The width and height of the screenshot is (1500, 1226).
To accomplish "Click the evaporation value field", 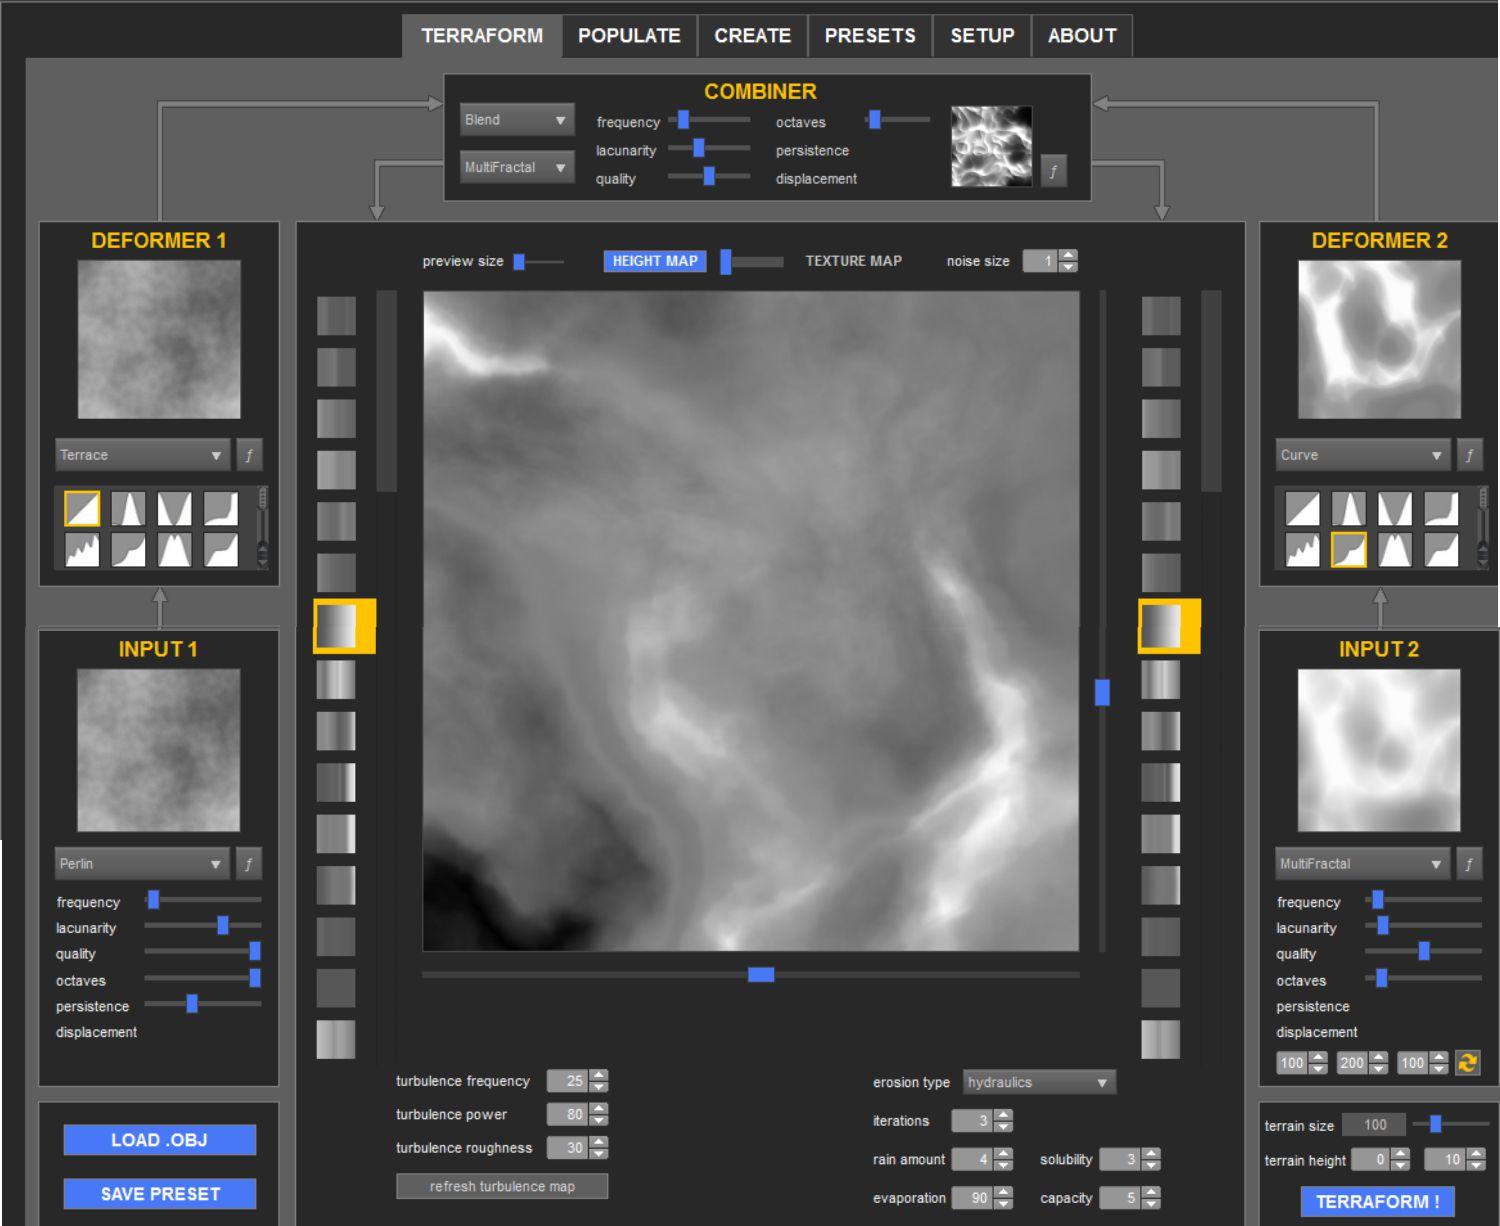I will point(972,1198).
